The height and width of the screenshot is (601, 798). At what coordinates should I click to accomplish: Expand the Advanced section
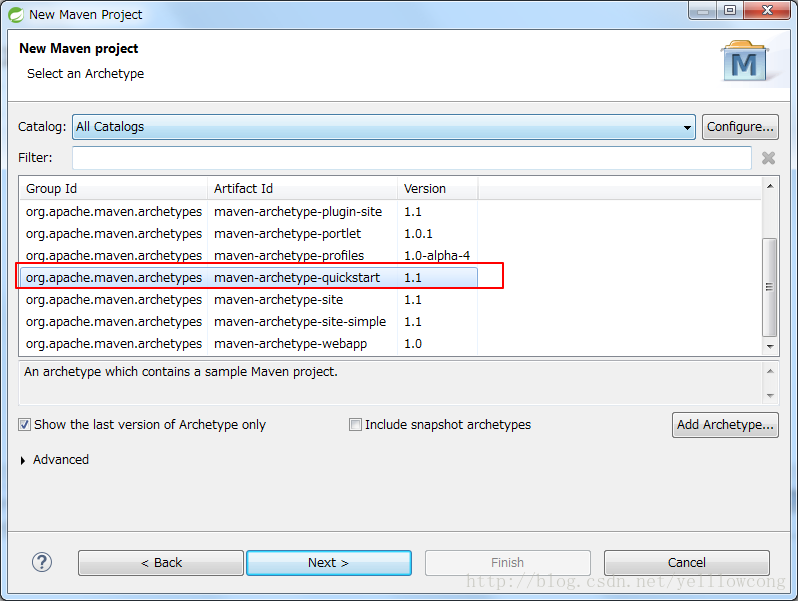click(23, 461)
